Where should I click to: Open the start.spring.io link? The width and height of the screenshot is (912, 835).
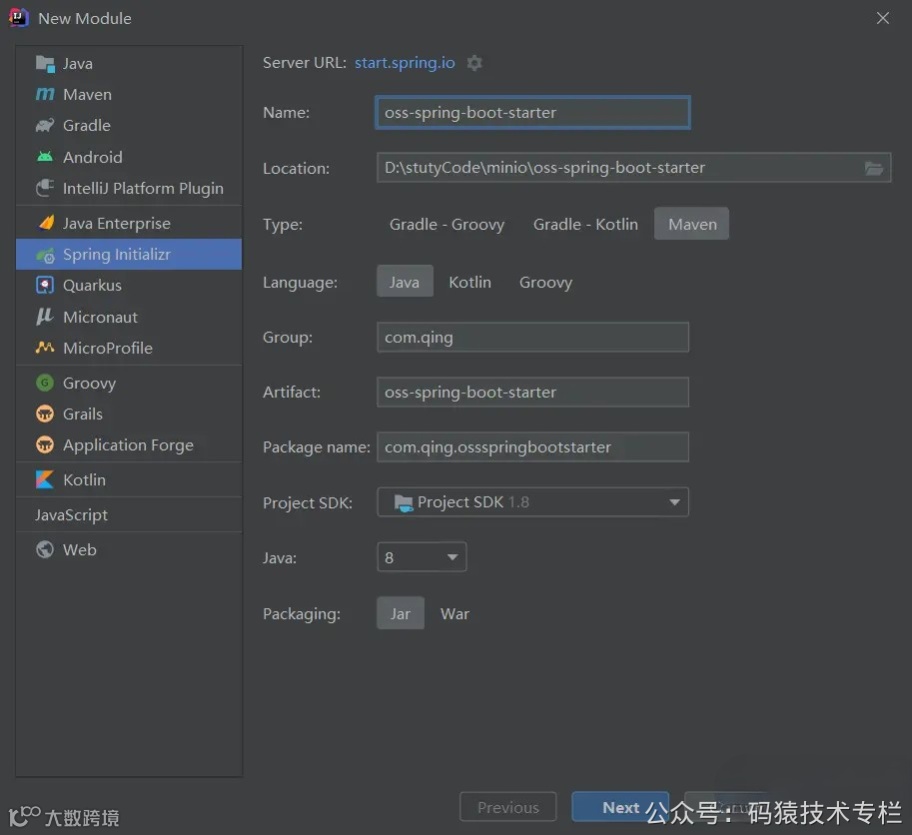405,62
